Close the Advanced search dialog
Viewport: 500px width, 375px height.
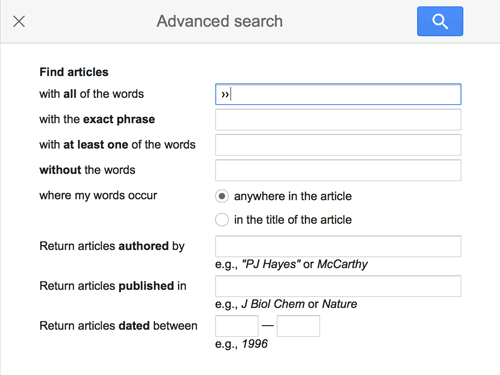coord(19,22)
